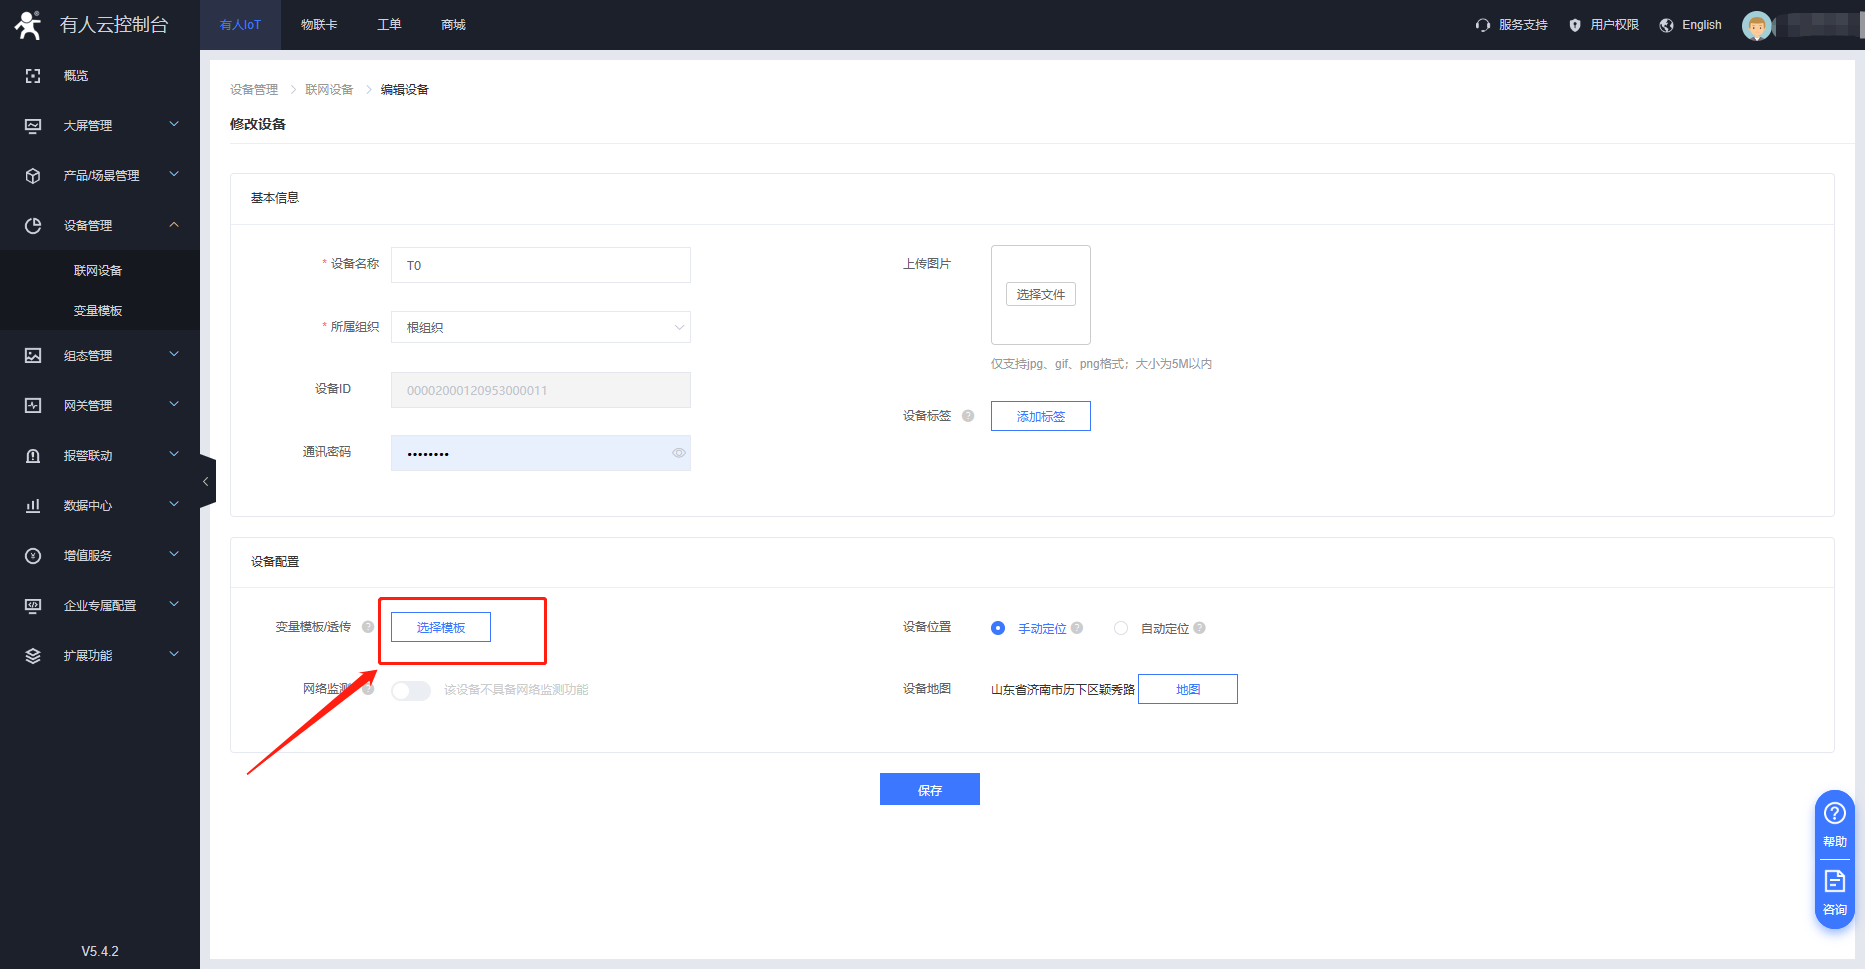Image resolution: width=1865 pixels, height=969 pixels.
Task: Select the 手动定位 radio button
Action: [998, 628]
